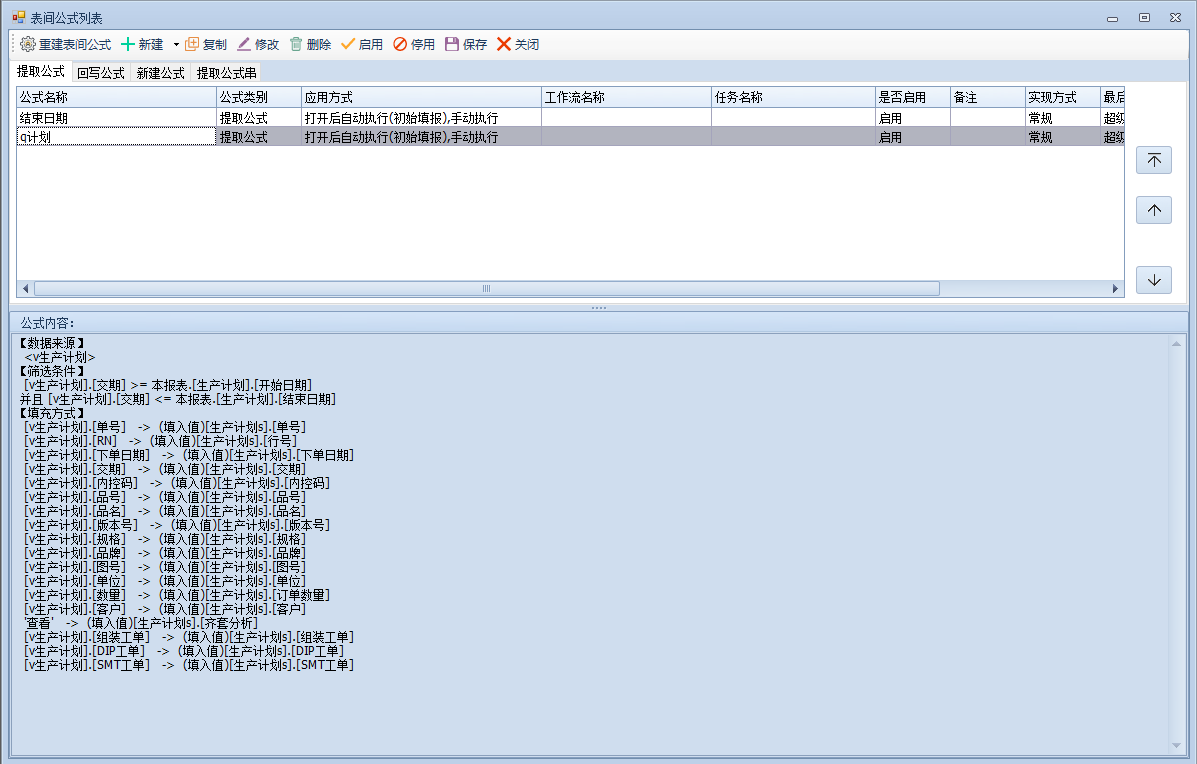This screenshot has width=1197, height=764.
Task: Sort by the 公式名称 column header
Action: 115,97
